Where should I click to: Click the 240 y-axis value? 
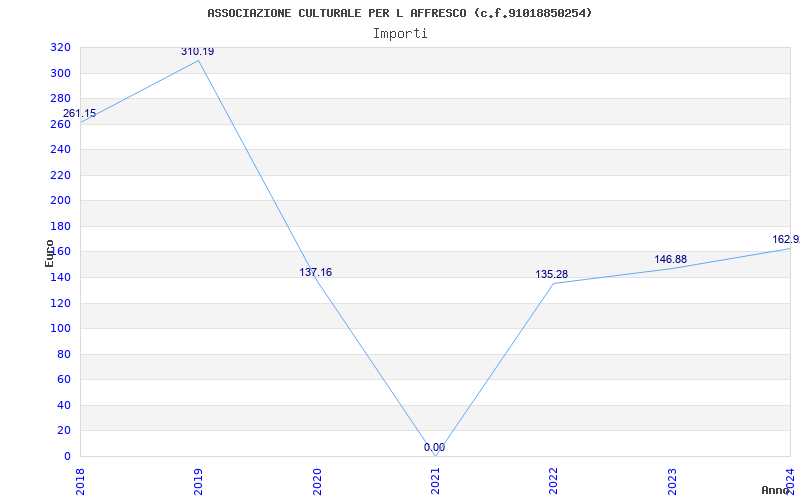click(60, 149)
